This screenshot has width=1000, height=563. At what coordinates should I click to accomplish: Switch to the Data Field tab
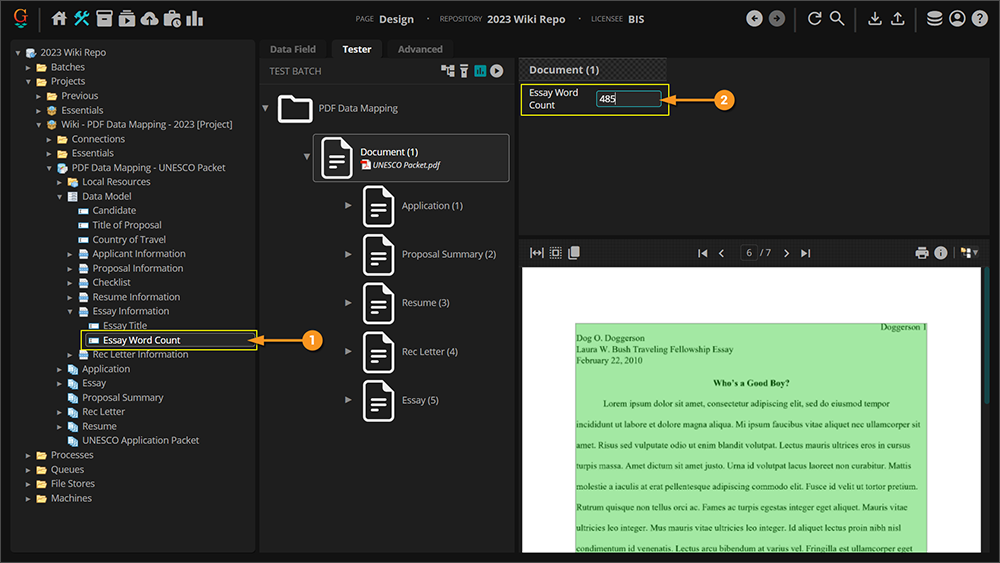293,49
